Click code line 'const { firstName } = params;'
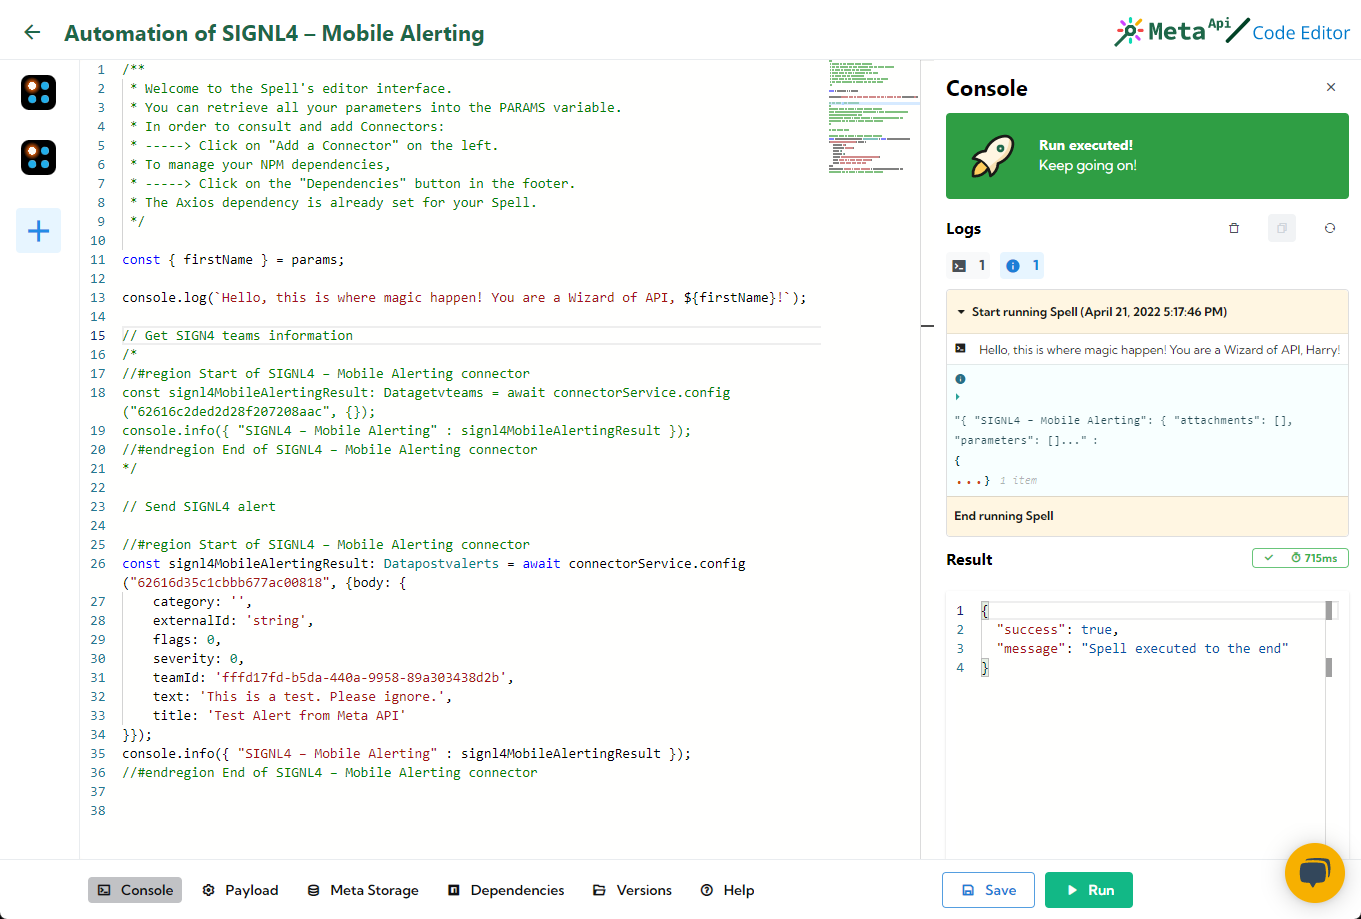The image size is (1361, 919). (x=233, y=259)
